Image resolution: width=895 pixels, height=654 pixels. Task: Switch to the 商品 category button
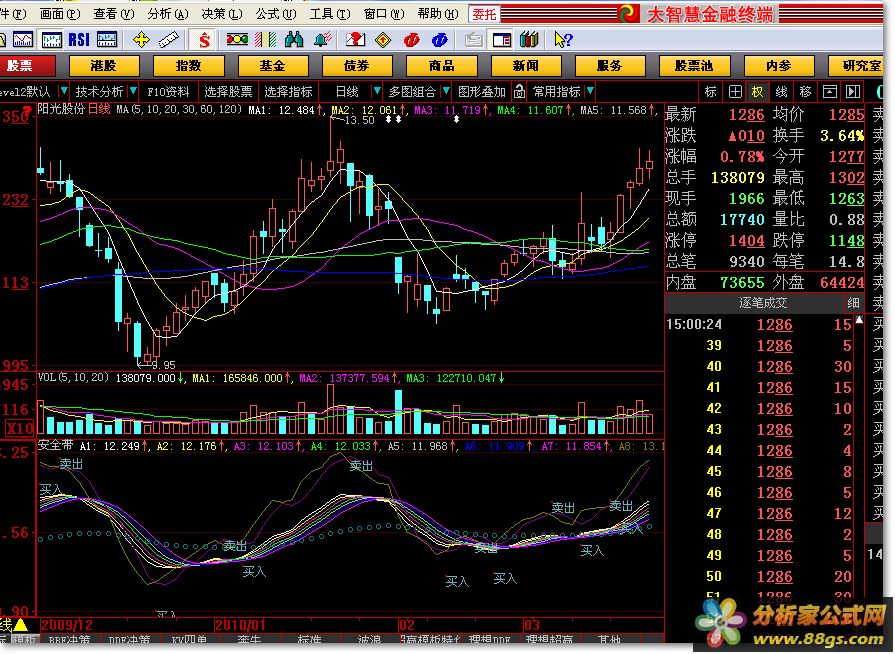441,66
